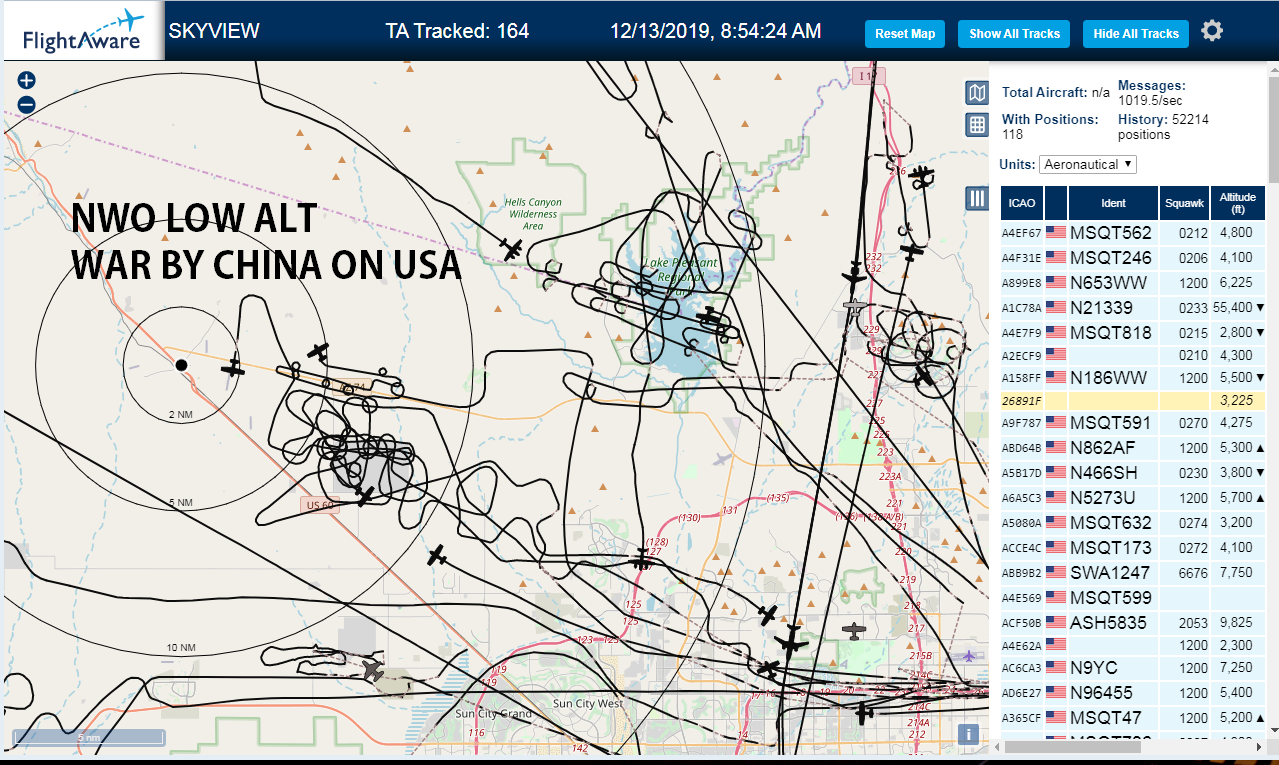This screenshot has width=1279, height=765.
Task: Select highlighted 26891F row
Action: click(1134, 400)
